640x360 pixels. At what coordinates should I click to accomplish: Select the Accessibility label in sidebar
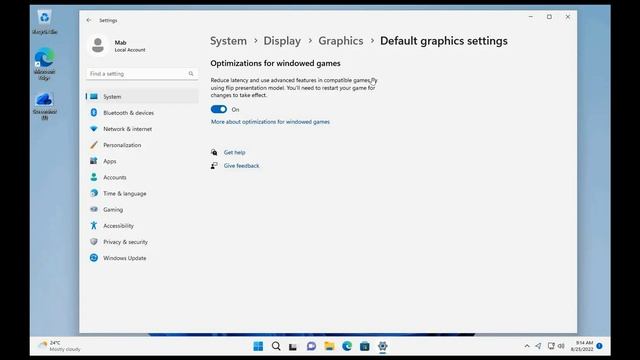pos(118,226)
